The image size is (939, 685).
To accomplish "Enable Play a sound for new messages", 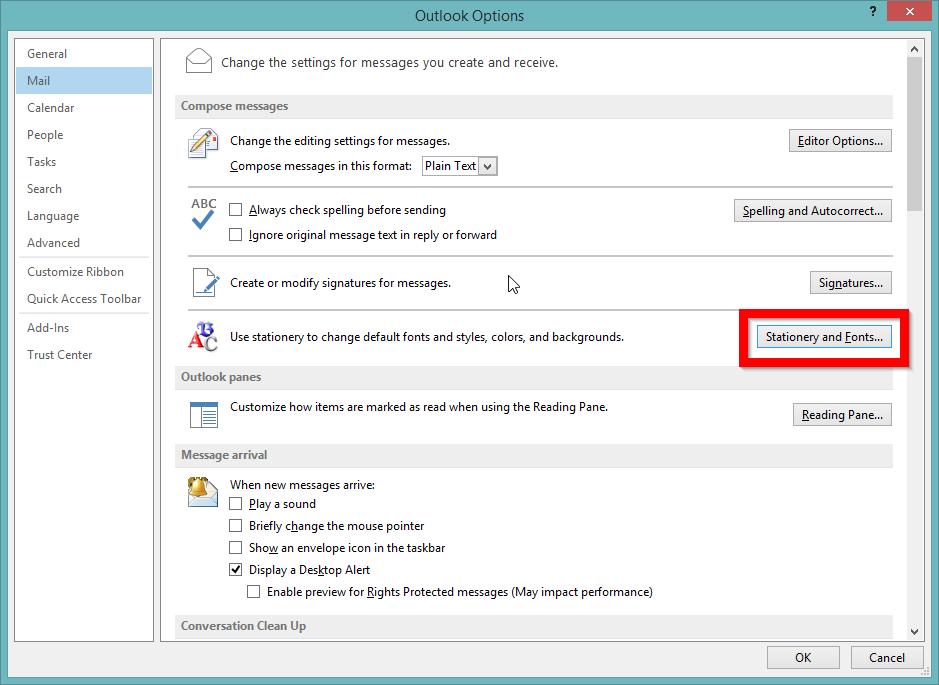I will point(236,503).
